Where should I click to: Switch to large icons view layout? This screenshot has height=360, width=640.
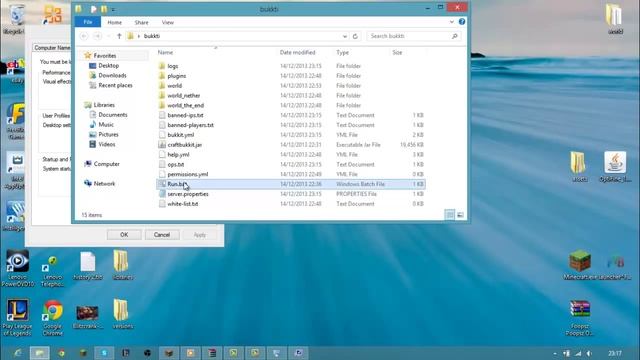pos(460,215)
